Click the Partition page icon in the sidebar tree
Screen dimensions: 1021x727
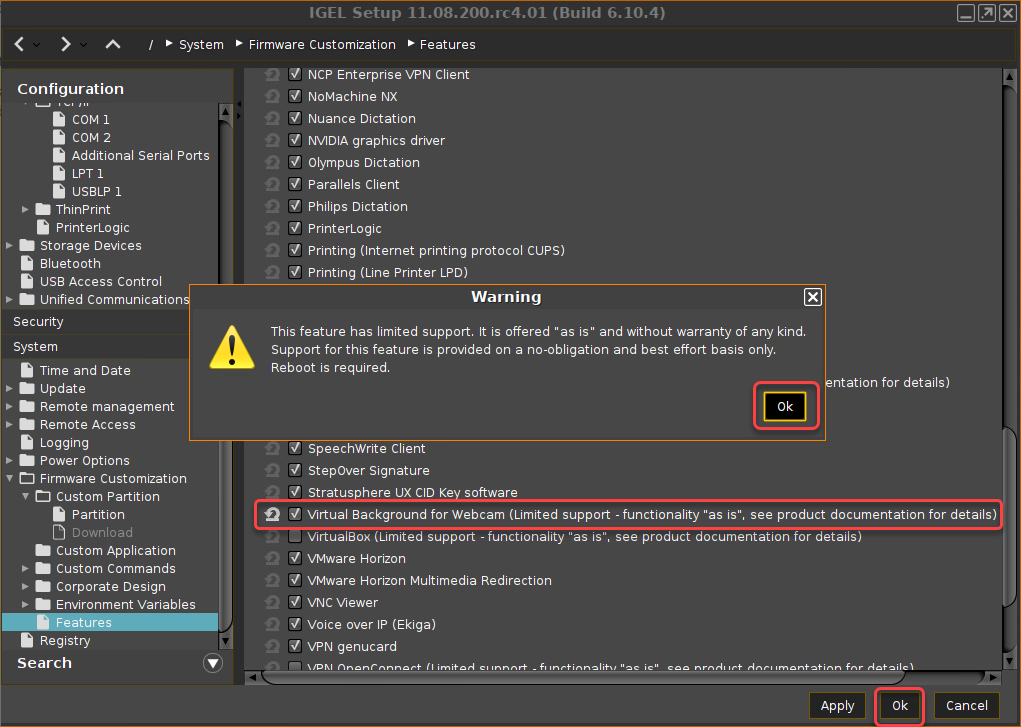61,514
